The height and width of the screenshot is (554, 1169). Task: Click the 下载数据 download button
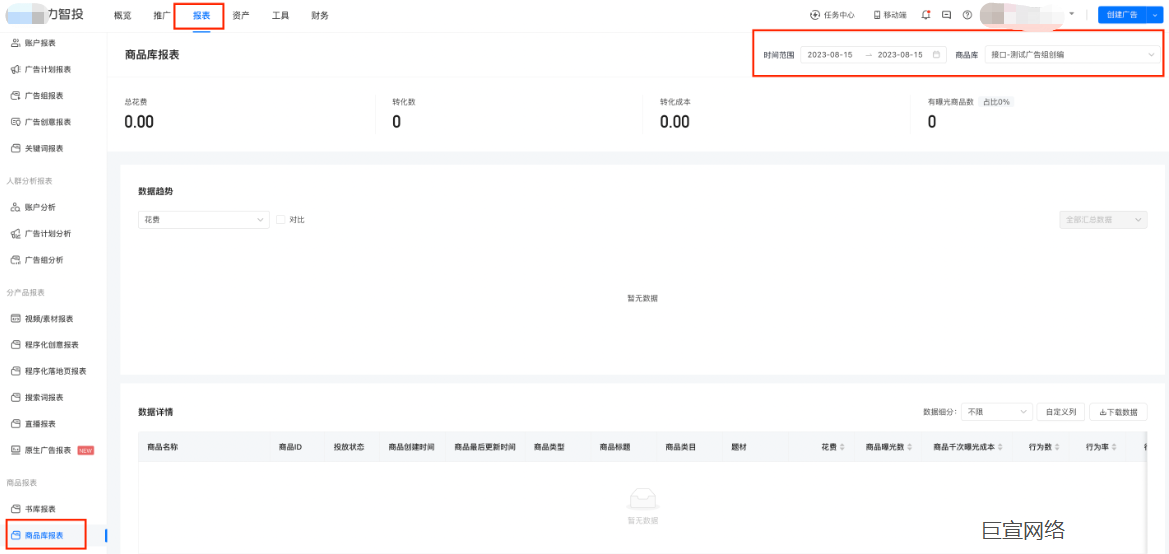pos(1118,412)
